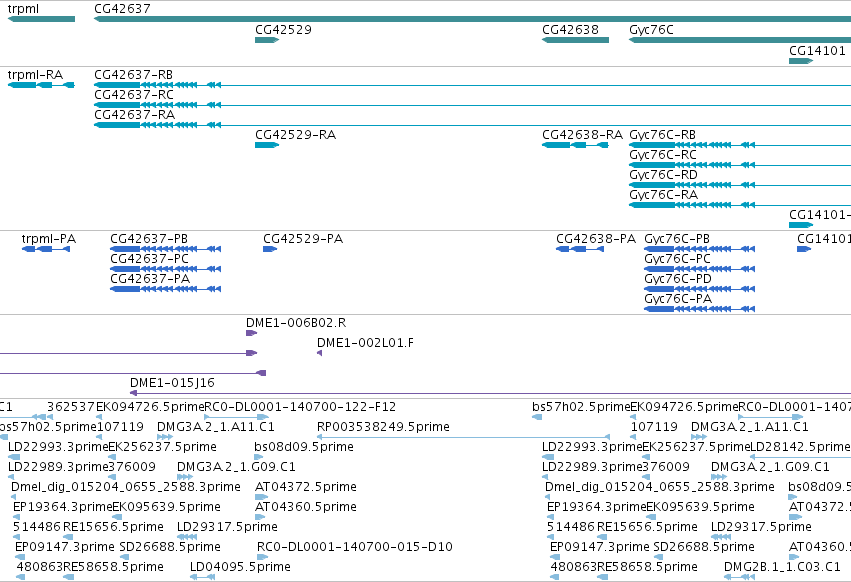Image resolution: width=851 pixels, height=582 pixels.
Task: Click transcript CG42638-RA label
Action: click(582, 135)
